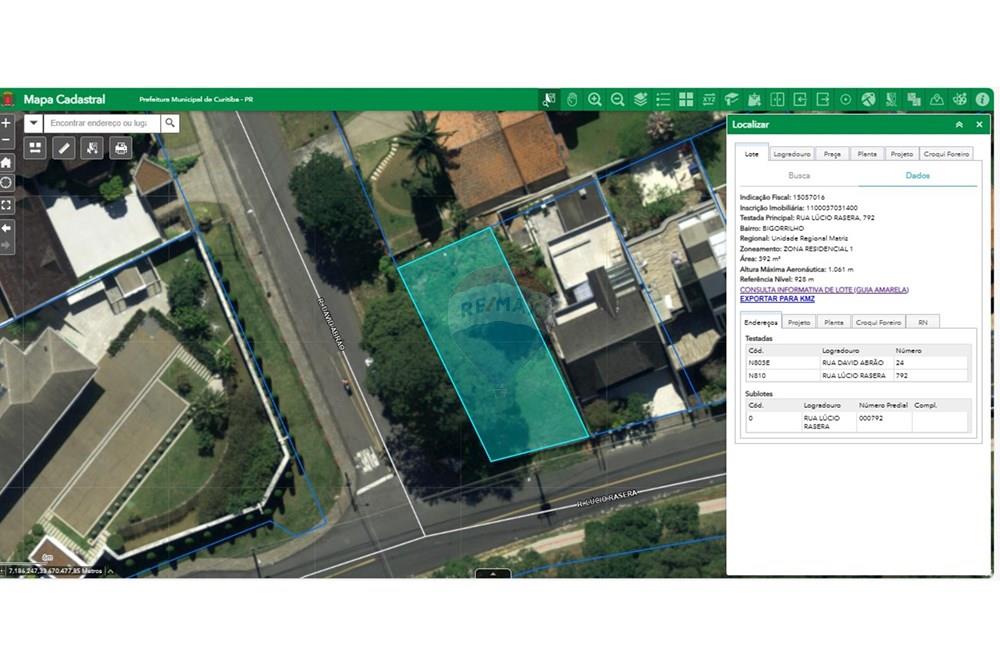Click the print map icon
1000x667 pixels.
(x=120, y=148)
